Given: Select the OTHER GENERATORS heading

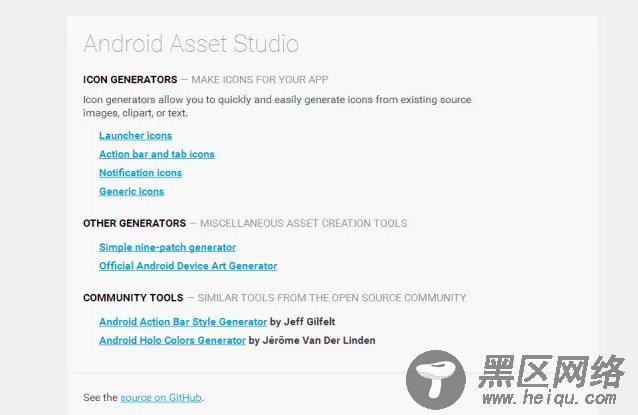Looking at the screenshot, I should point(134,223).
